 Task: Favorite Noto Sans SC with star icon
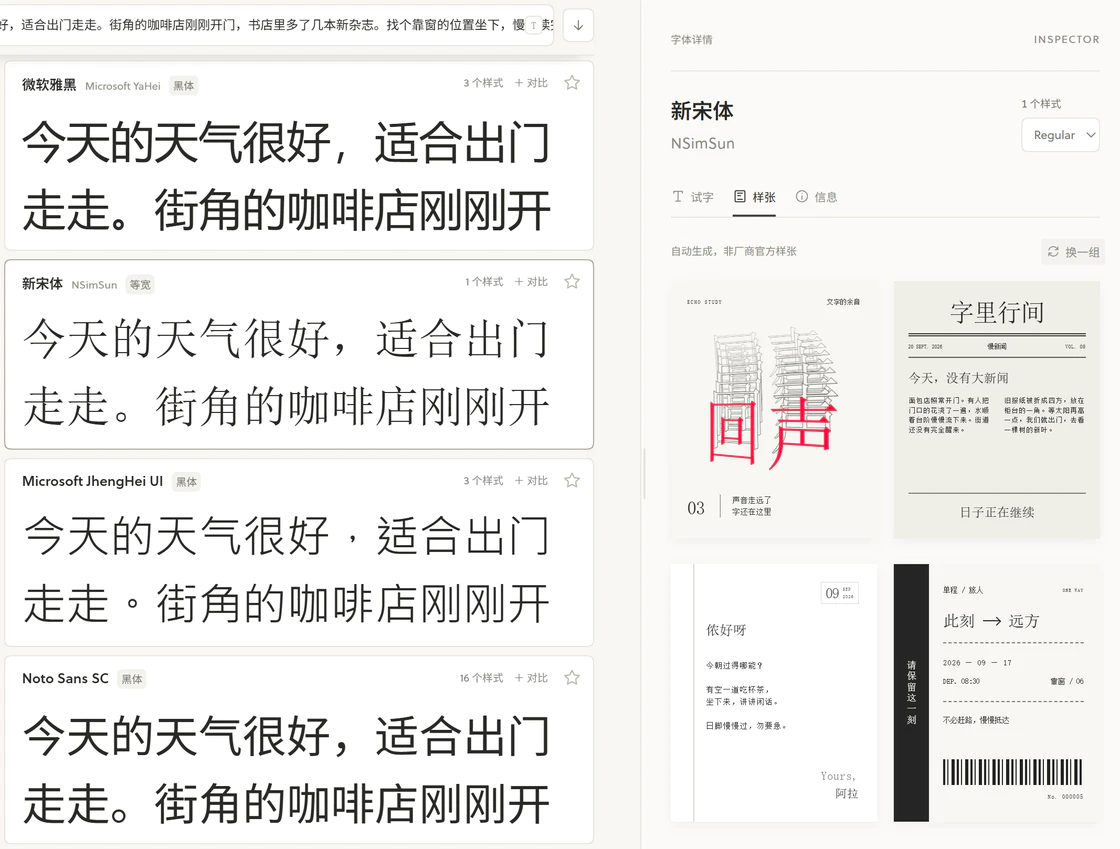coord(572,678)
